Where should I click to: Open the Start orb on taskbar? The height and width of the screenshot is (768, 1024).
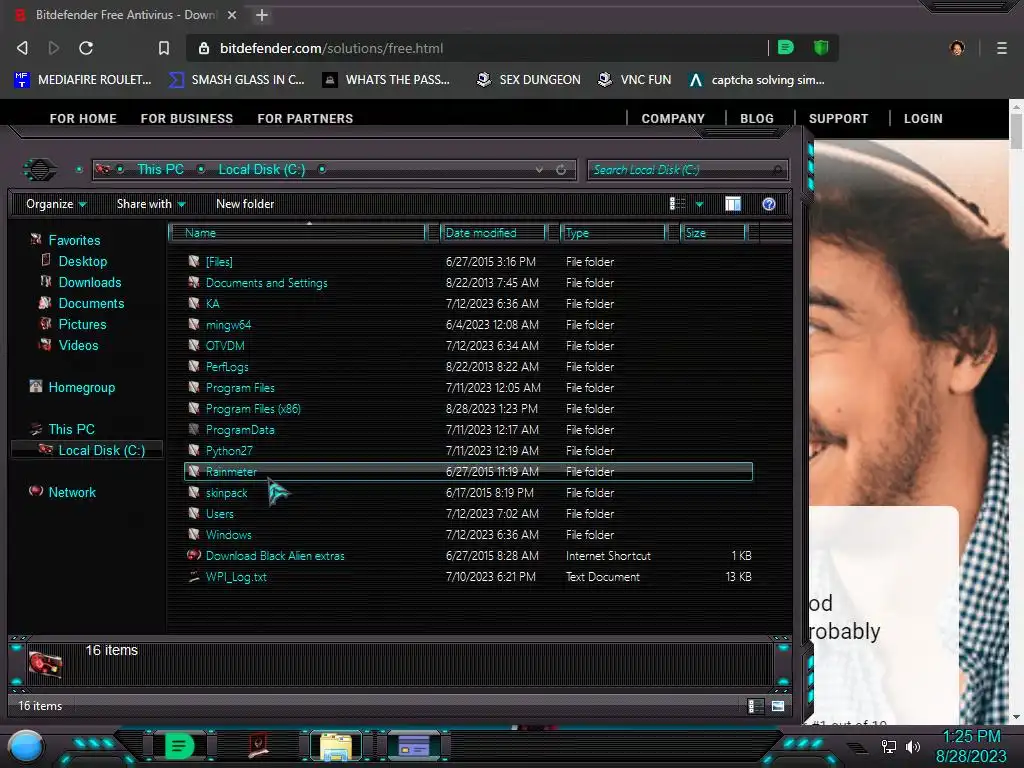[x=26, y=746]
